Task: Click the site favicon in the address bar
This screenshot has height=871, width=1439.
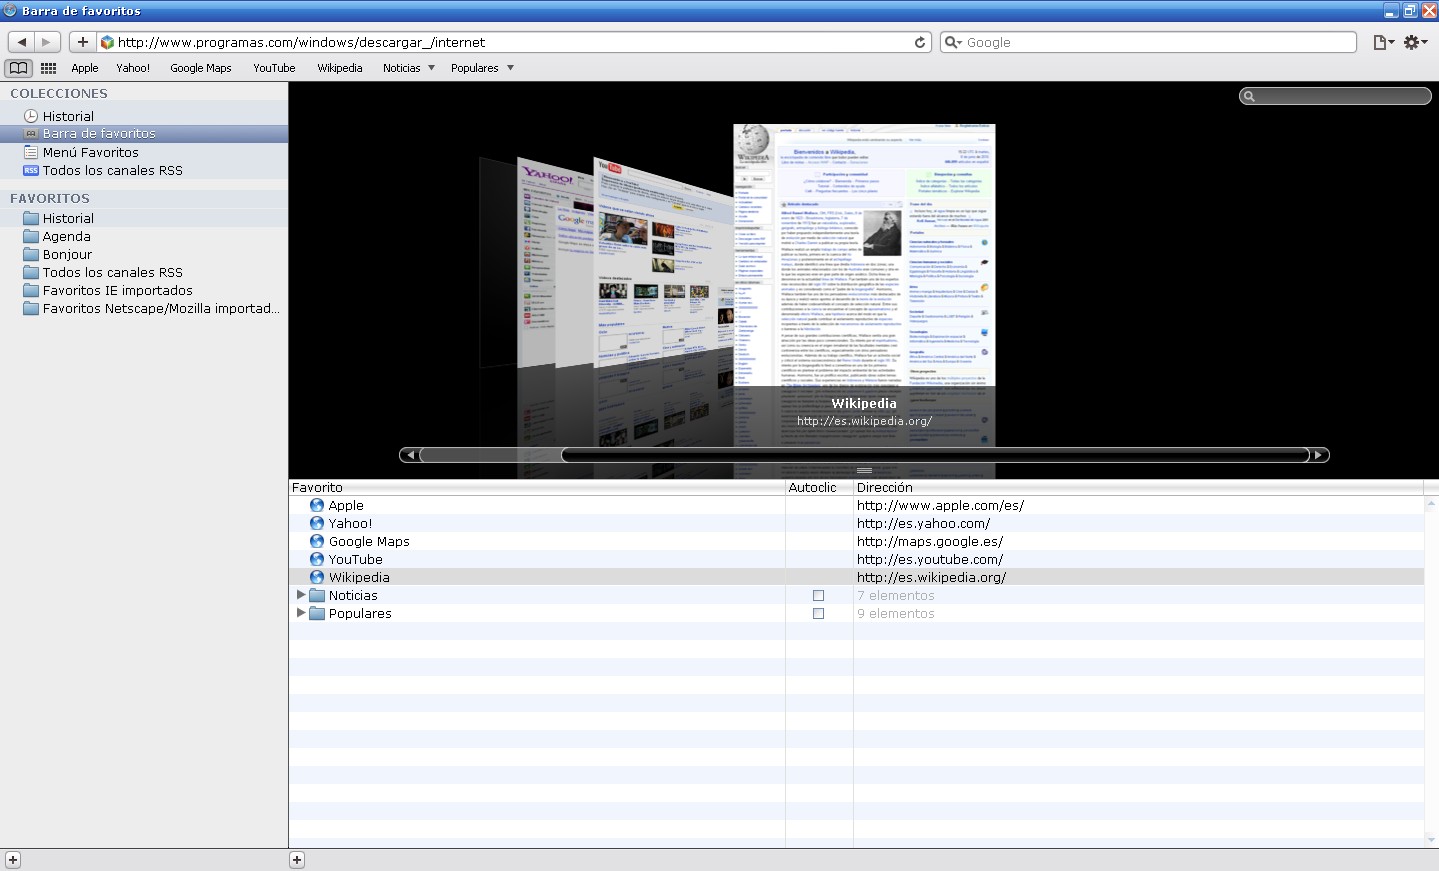Action: coord(107,42)
